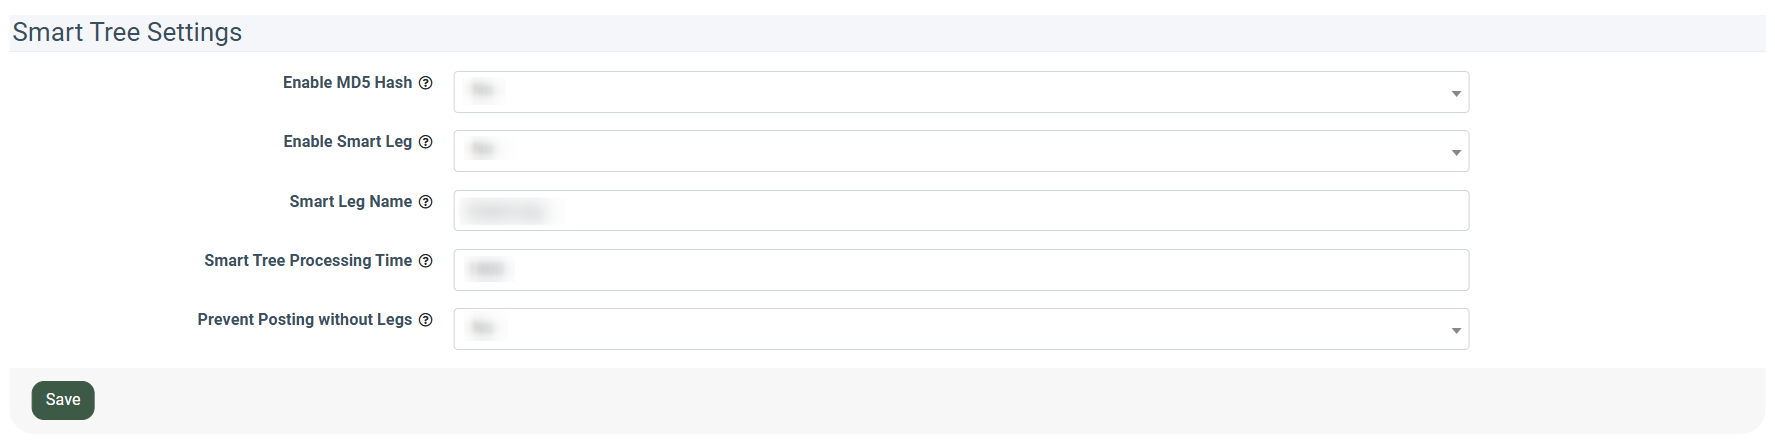Image resolution: width=1775 pixels, height=443 pixels.
Task: Click help icon next to Enable MD5 Hash
Action: pyautogui.click(x=426, y=83)
